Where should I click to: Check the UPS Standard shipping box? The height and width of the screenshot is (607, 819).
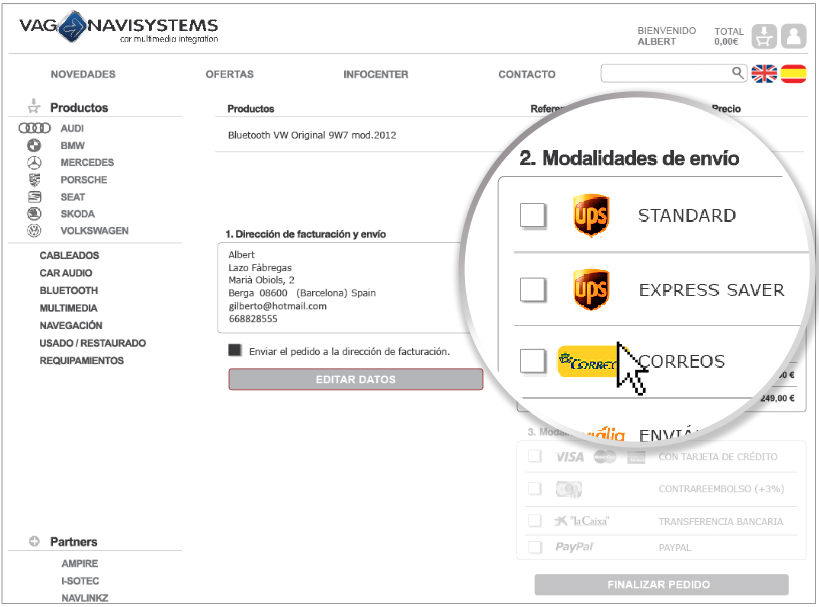[533, 215]
